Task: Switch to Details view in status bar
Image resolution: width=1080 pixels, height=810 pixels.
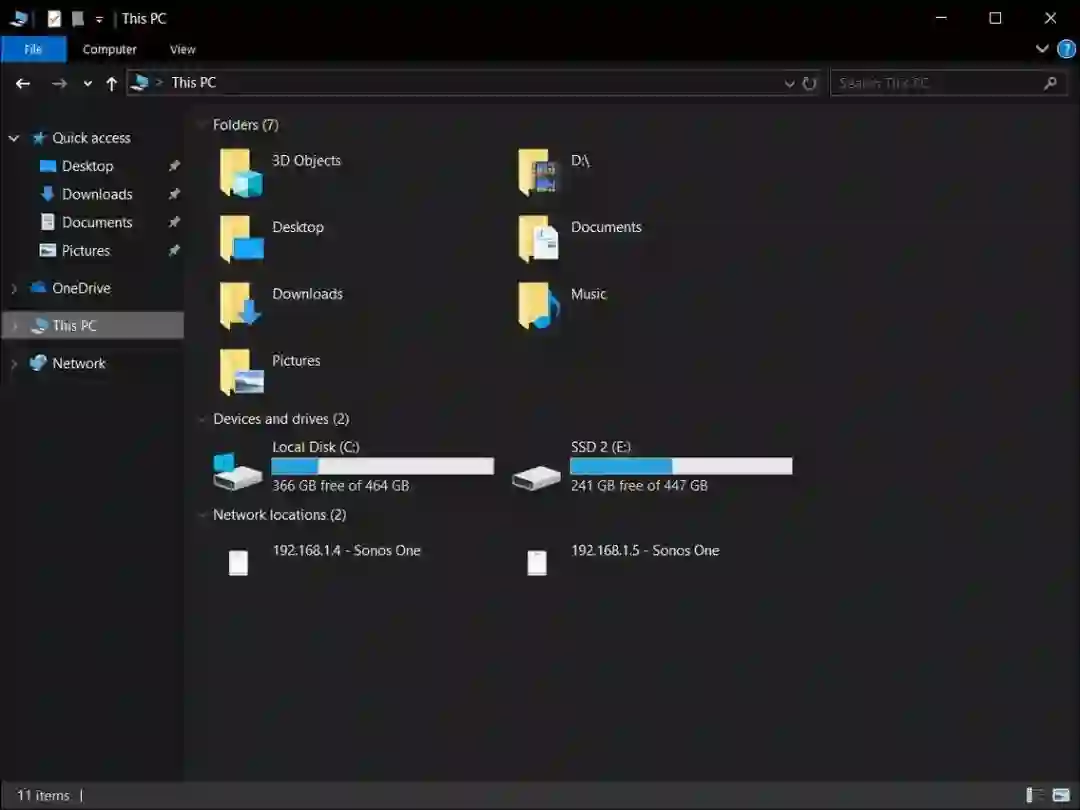Action: click(x=1034, y=795)
